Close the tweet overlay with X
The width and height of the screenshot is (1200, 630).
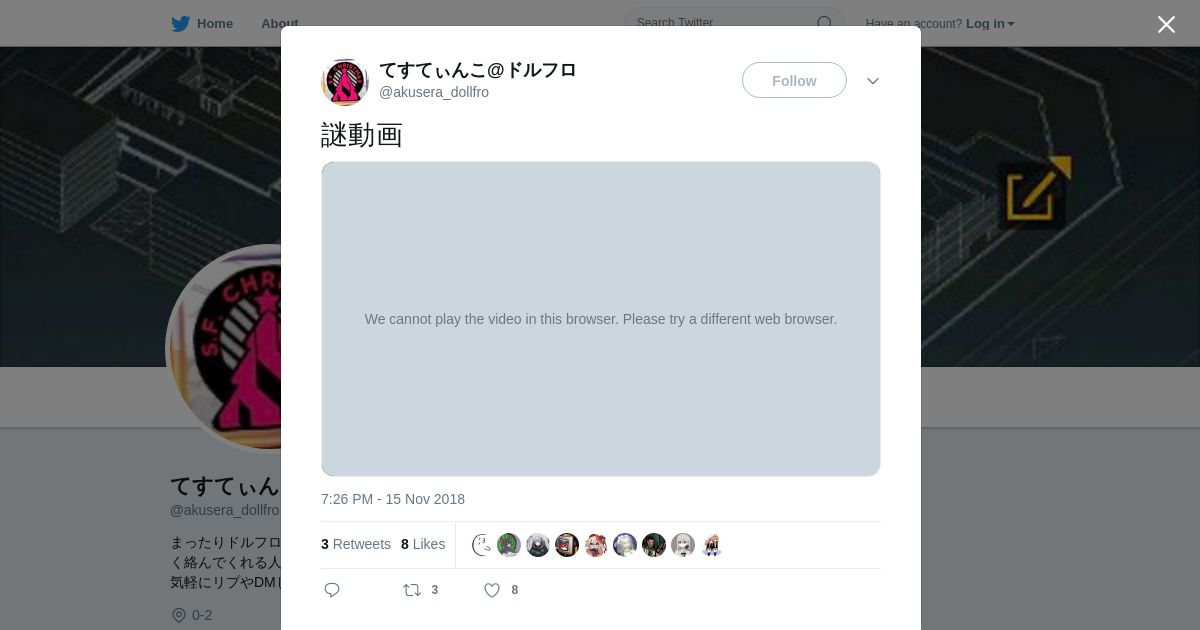point(1166,24)
